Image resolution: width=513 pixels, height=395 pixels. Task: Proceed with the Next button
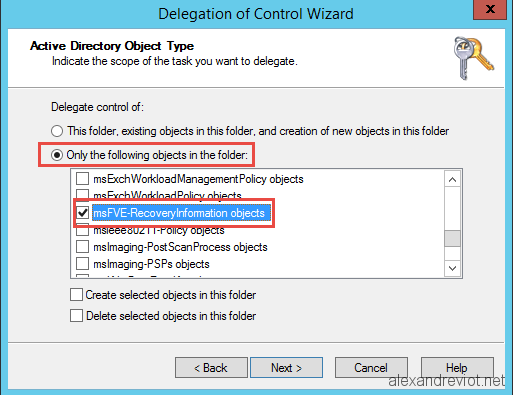286,368
